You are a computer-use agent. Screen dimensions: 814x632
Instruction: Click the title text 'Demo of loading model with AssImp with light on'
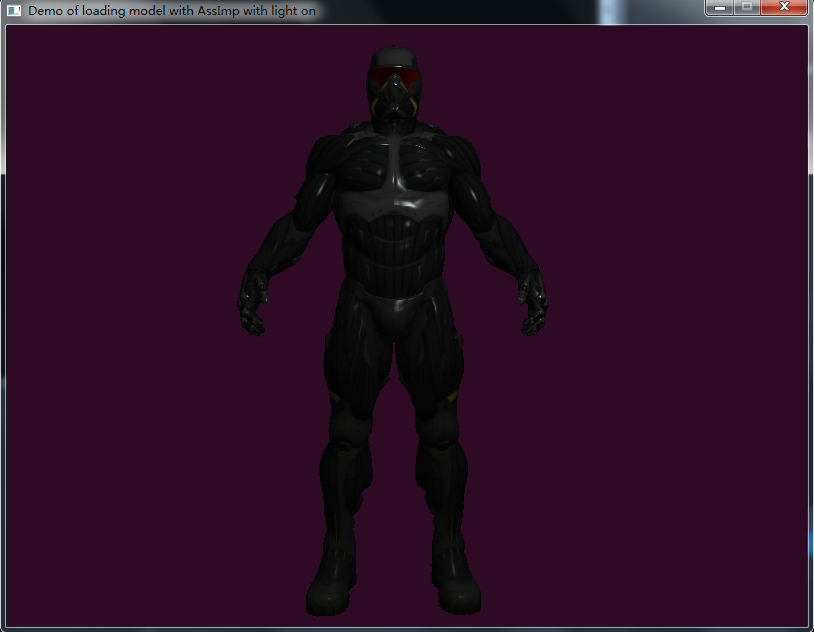click(x=172, y=11)
